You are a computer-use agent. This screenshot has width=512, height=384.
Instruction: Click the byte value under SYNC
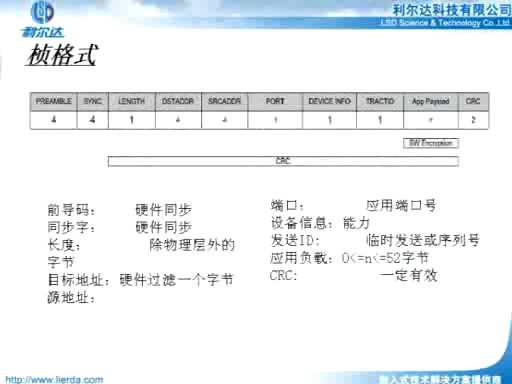click(x=93, y=119)
